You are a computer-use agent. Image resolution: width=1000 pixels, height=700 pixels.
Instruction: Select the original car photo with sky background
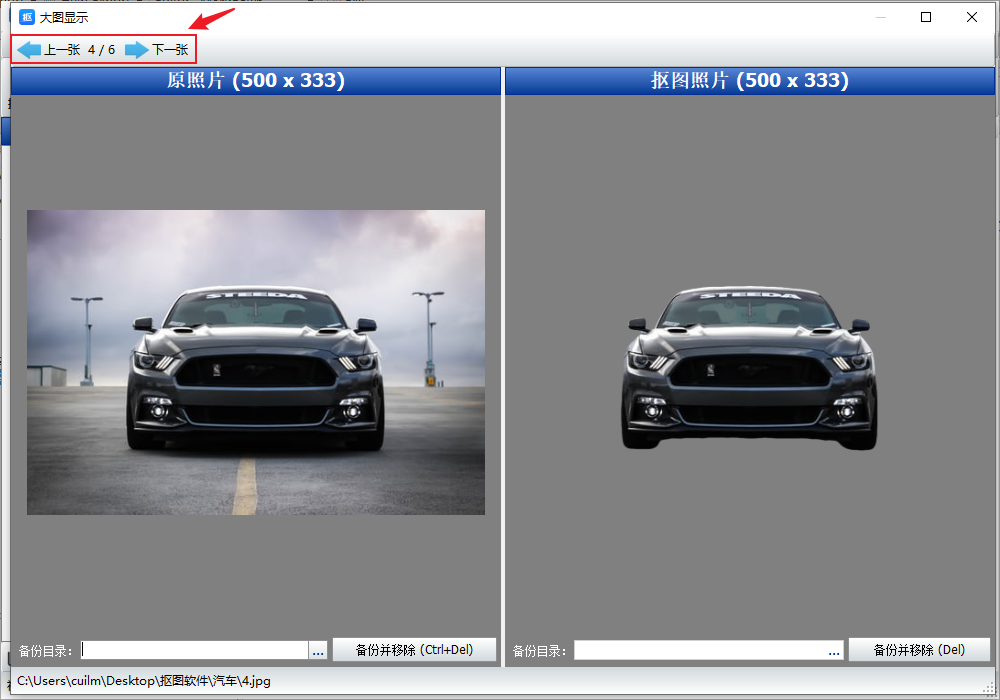coord(256,362)
